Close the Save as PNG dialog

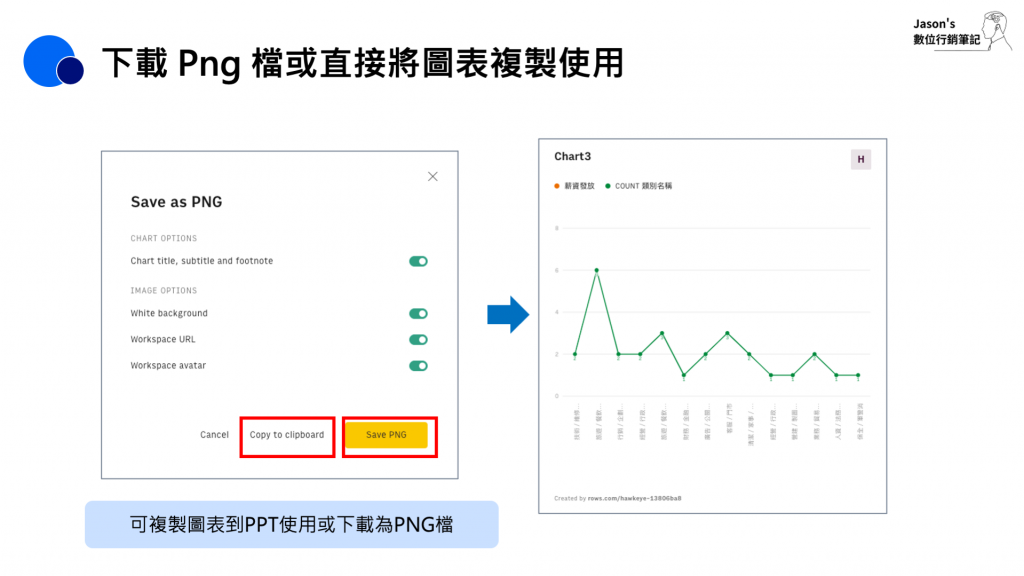432,176
